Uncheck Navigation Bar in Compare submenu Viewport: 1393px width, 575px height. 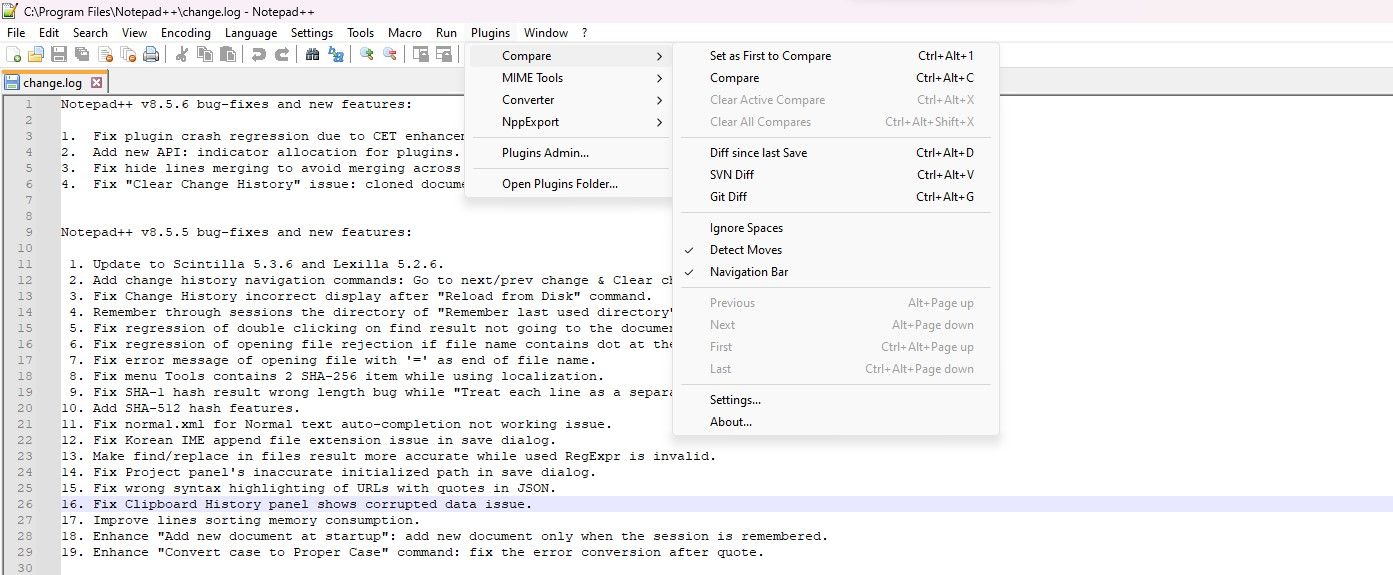pyautogui.click(x=748, y=272)
